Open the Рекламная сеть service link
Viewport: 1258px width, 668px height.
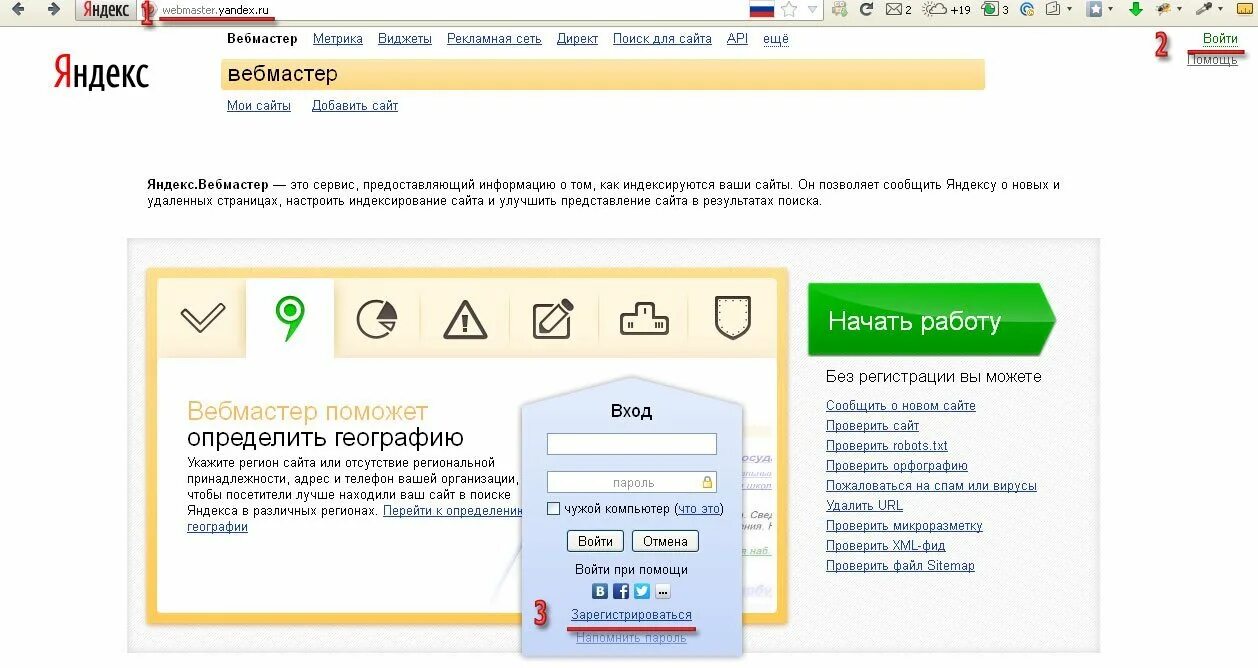(x=494, y=39)
